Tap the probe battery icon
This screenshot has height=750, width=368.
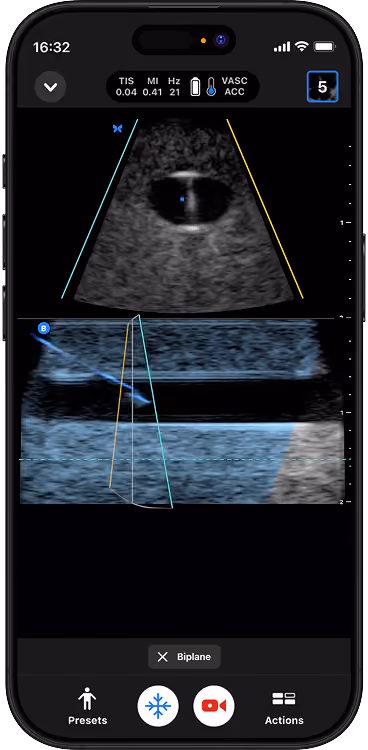pyautogui.click(x=195, y=87)
